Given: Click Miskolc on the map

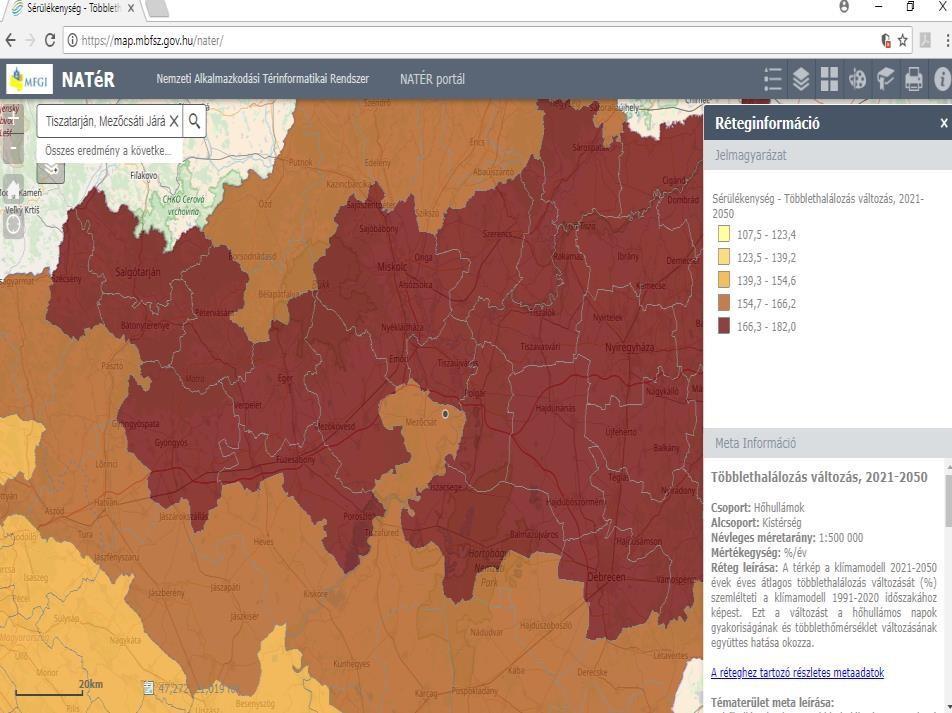Looking at the screenshot, I should tap(392, 267).
